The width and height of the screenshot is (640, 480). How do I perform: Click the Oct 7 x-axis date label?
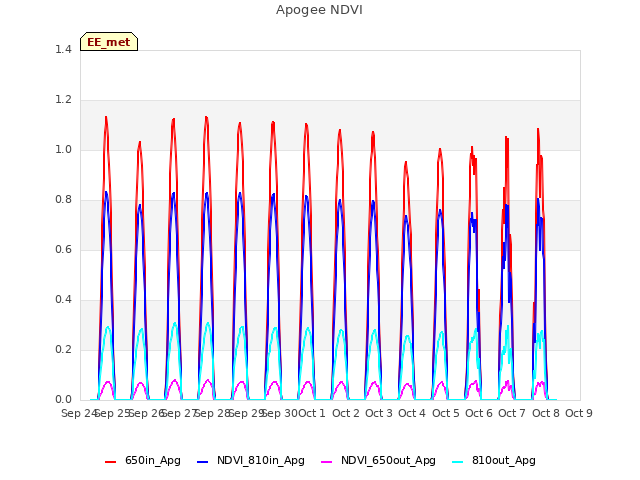pos(512,413)
